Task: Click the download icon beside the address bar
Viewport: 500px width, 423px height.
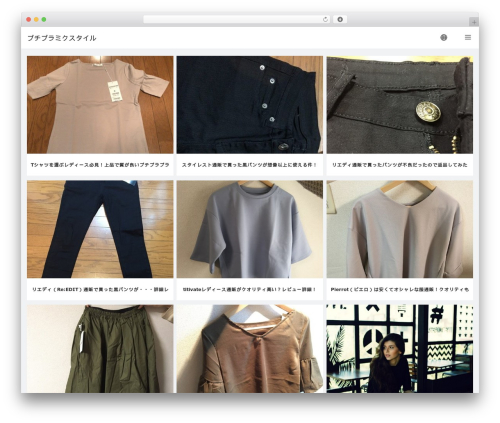Action: 340,20
